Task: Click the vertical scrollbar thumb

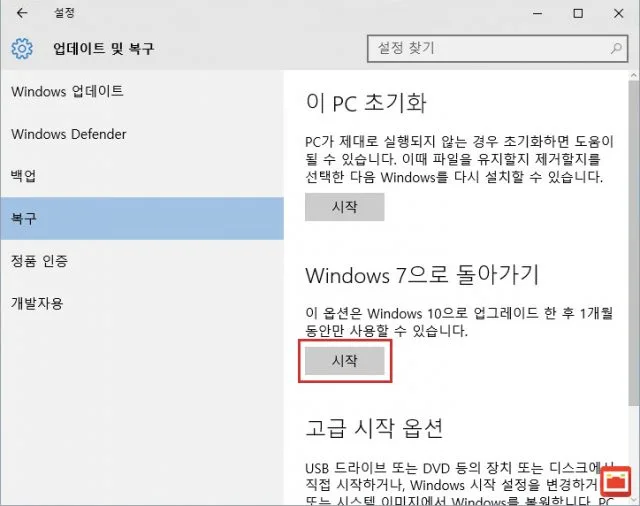Action: coord(633,243)
